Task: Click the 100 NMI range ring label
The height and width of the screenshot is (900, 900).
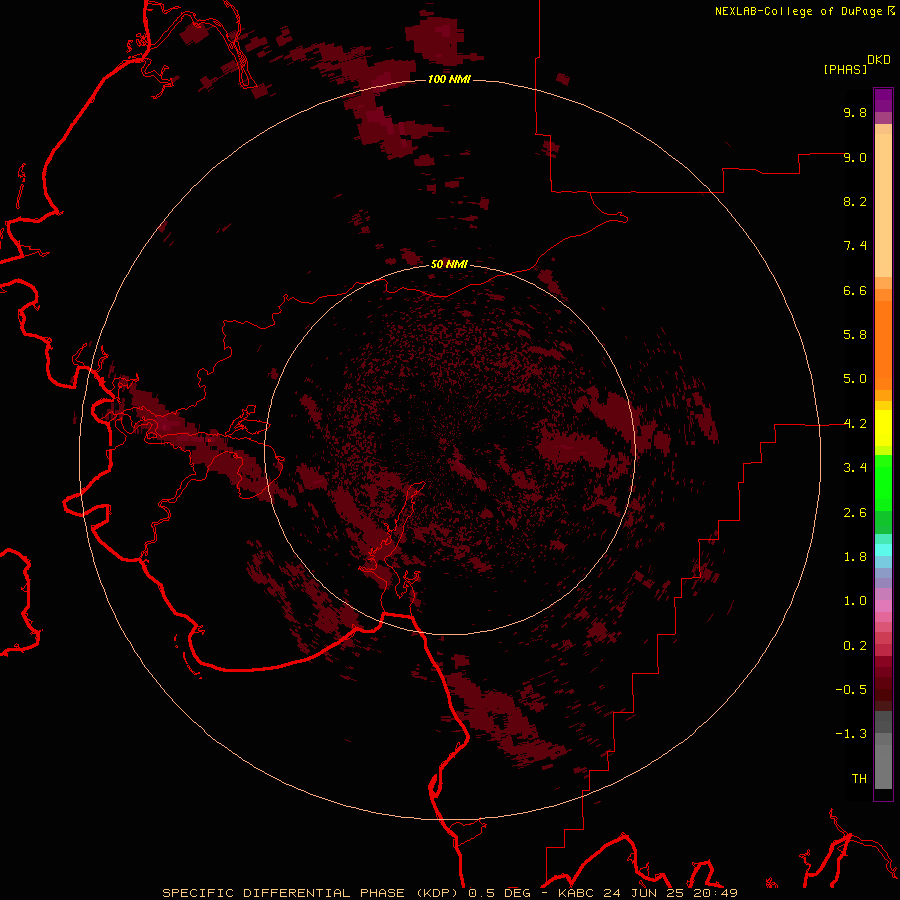Action: pos(449,79)
